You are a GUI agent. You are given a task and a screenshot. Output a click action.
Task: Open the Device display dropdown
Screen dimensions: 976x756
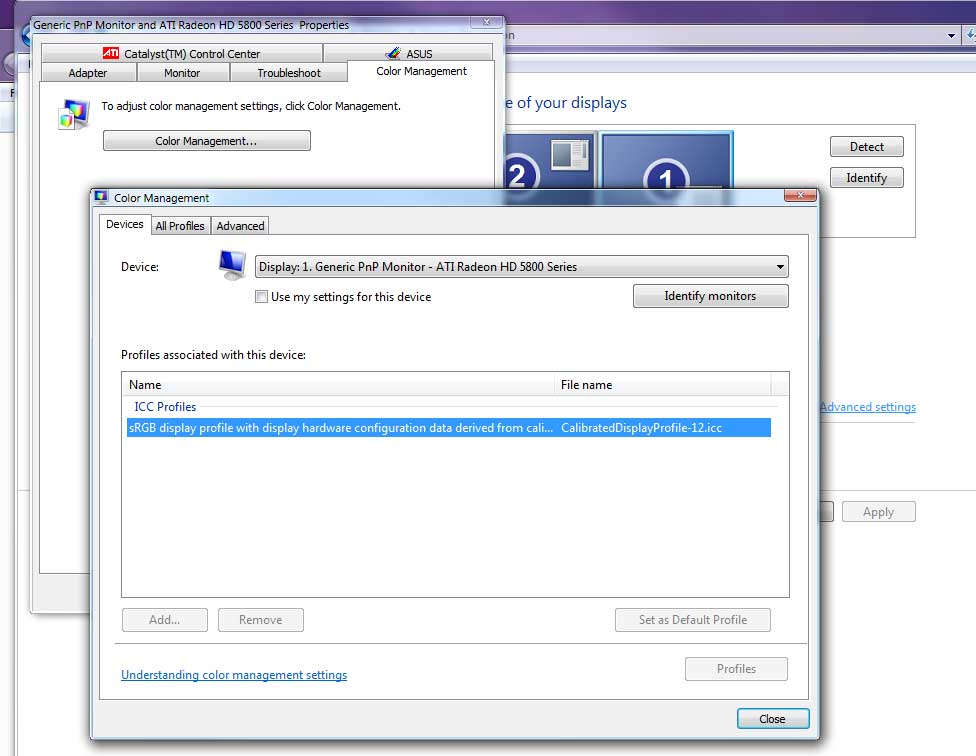pyautogui.click(x=522, y=267)
